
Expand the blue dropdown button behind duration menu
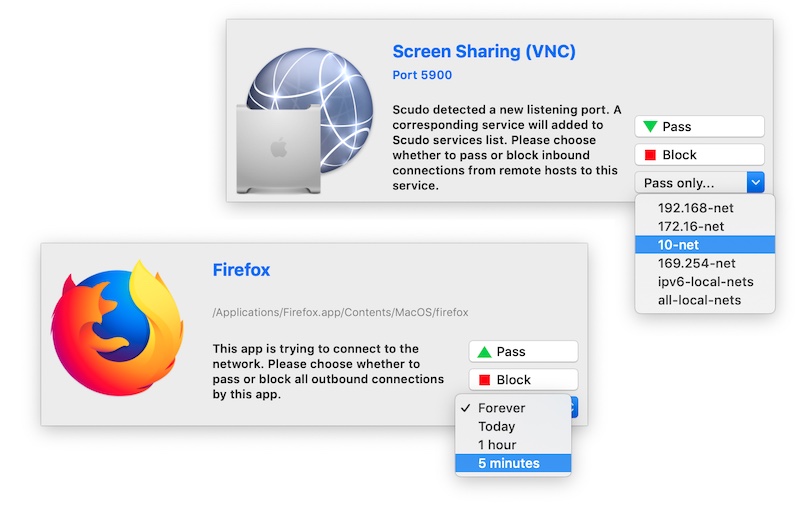(574, 407)
